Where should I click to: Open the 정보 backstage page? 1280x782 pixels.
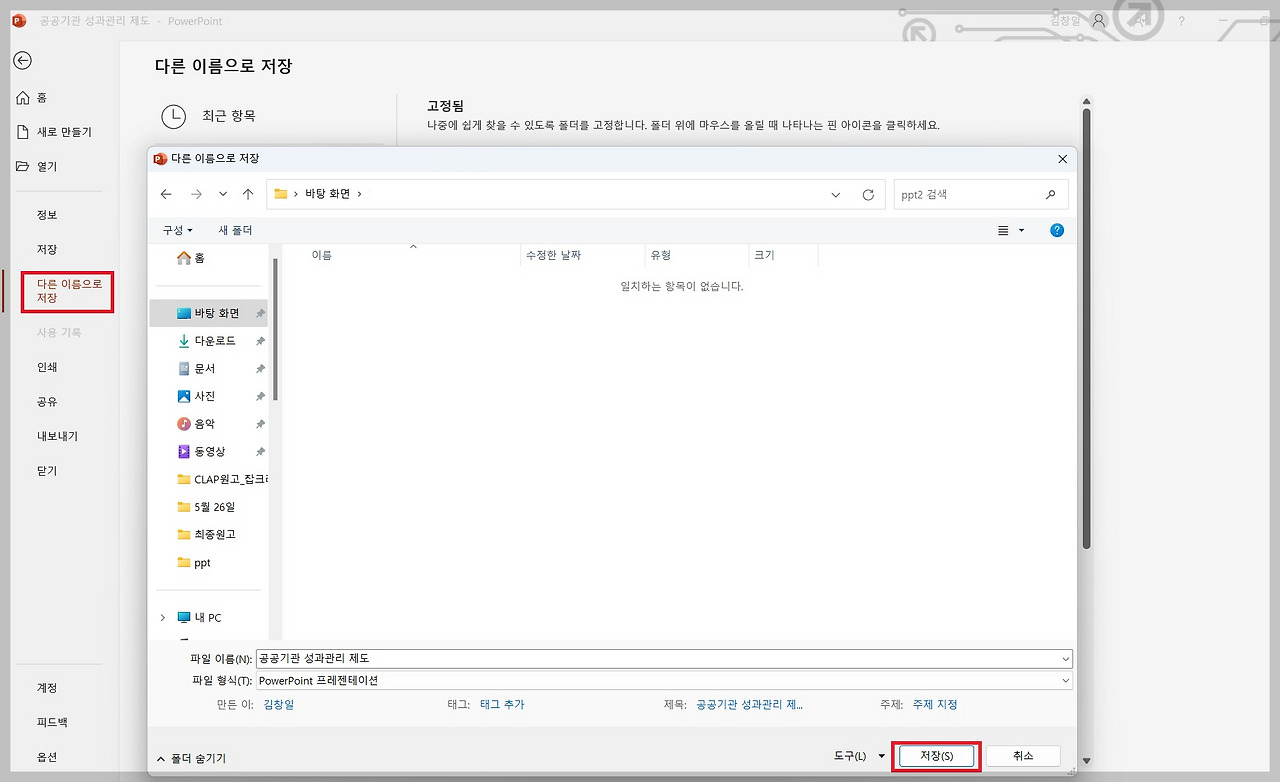(x=47, y=215)
